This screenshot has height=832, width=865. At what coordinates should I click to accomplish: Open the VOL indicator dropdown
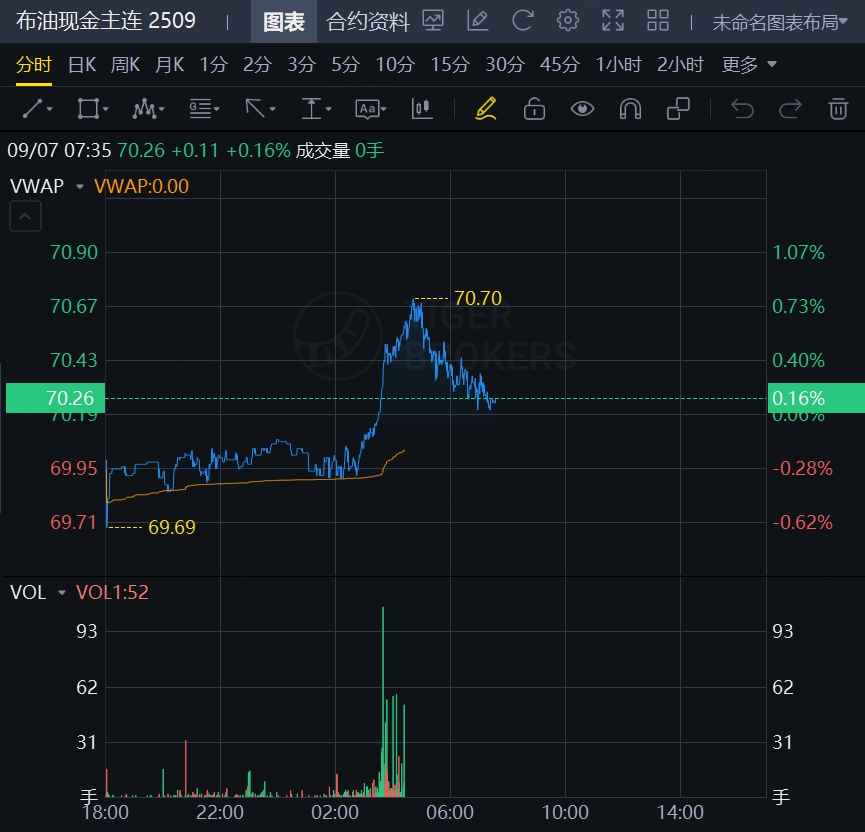coord(62,592)
